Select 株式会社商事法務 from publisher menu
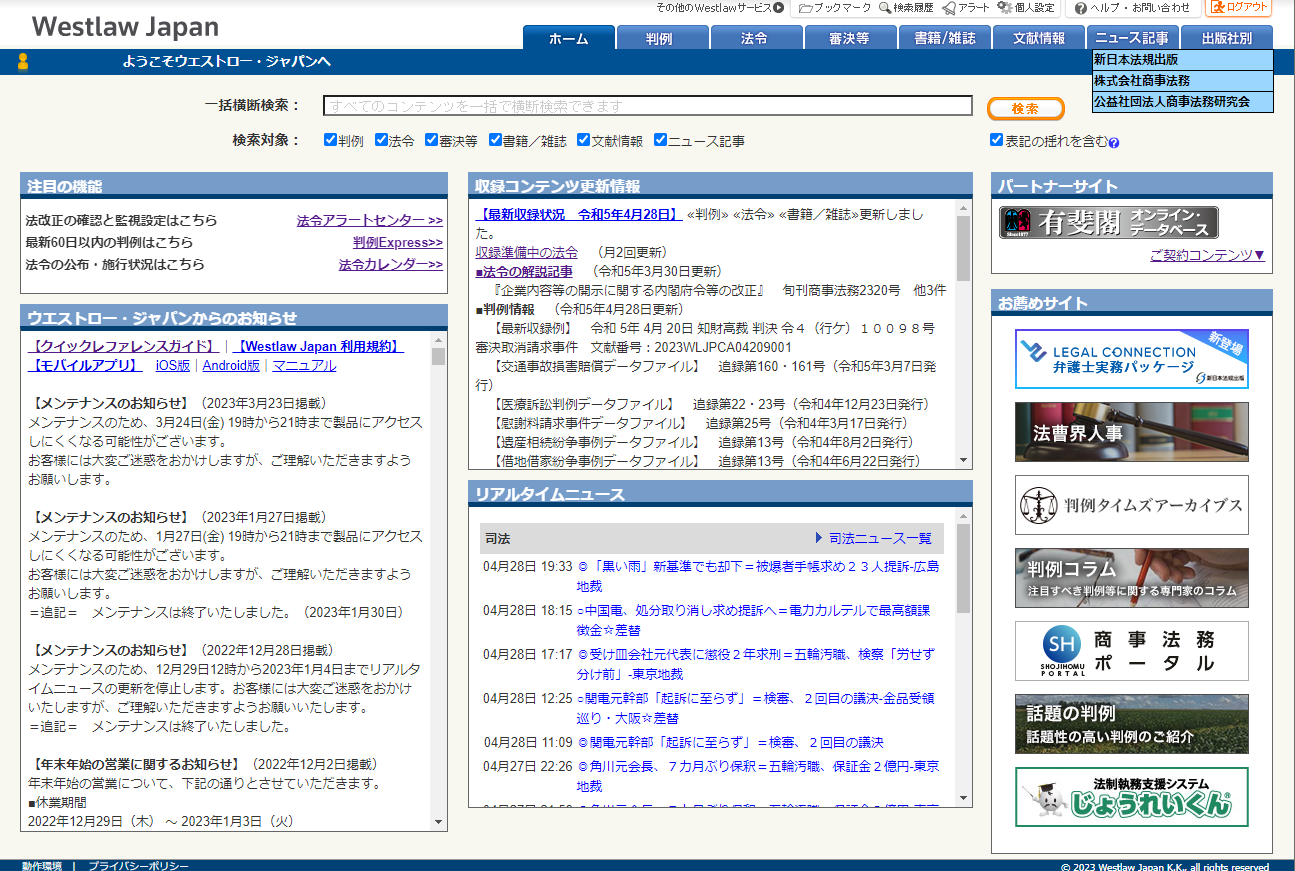The height and width of the screenshot is (871, 1295). 1183,81
